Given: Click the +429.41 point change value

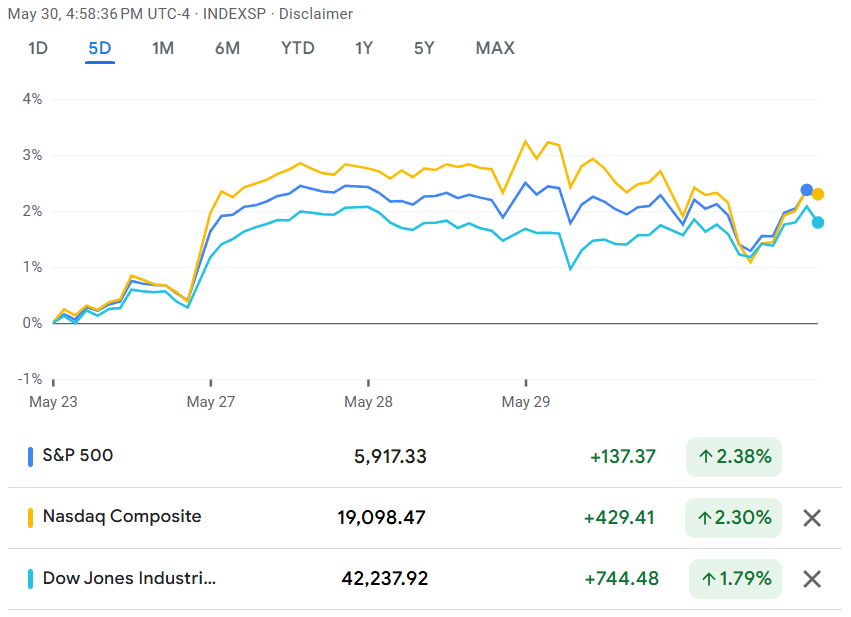Looking at the screenshot, I should pyautogui.click(x=619, y=518).
